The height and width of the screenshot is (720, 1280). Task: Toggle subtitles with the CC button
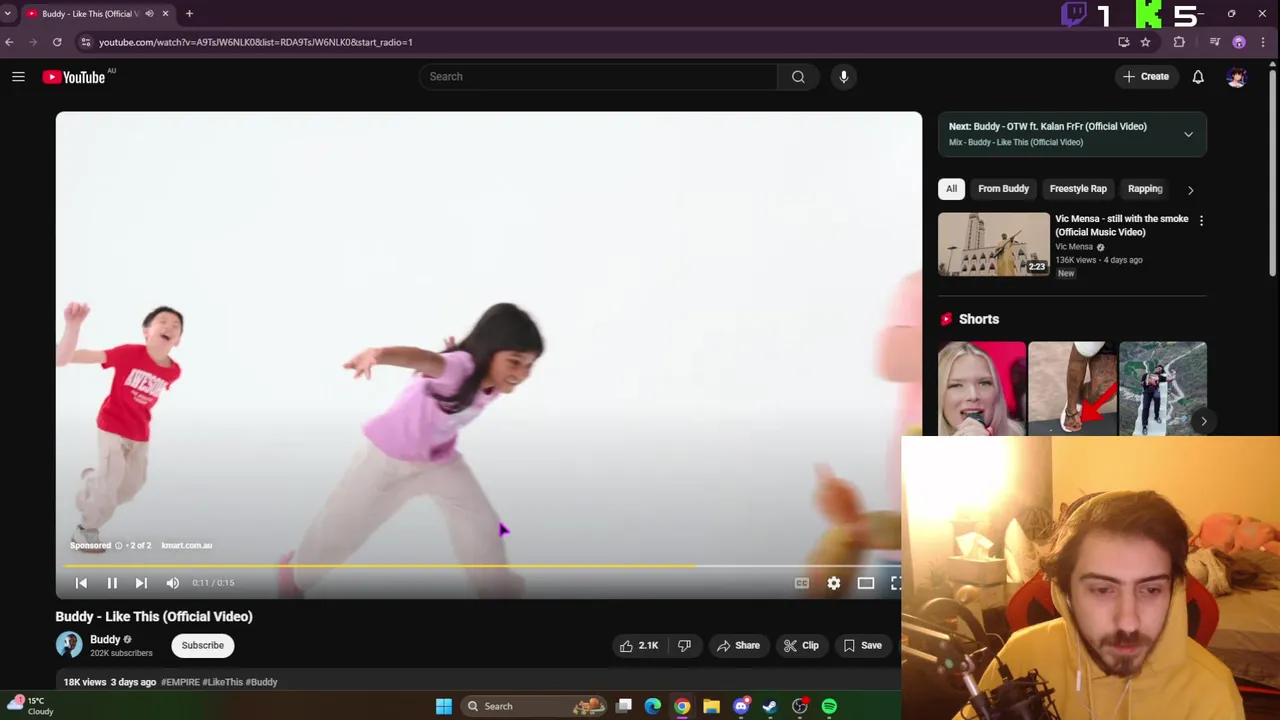click(x=802, y=583)
